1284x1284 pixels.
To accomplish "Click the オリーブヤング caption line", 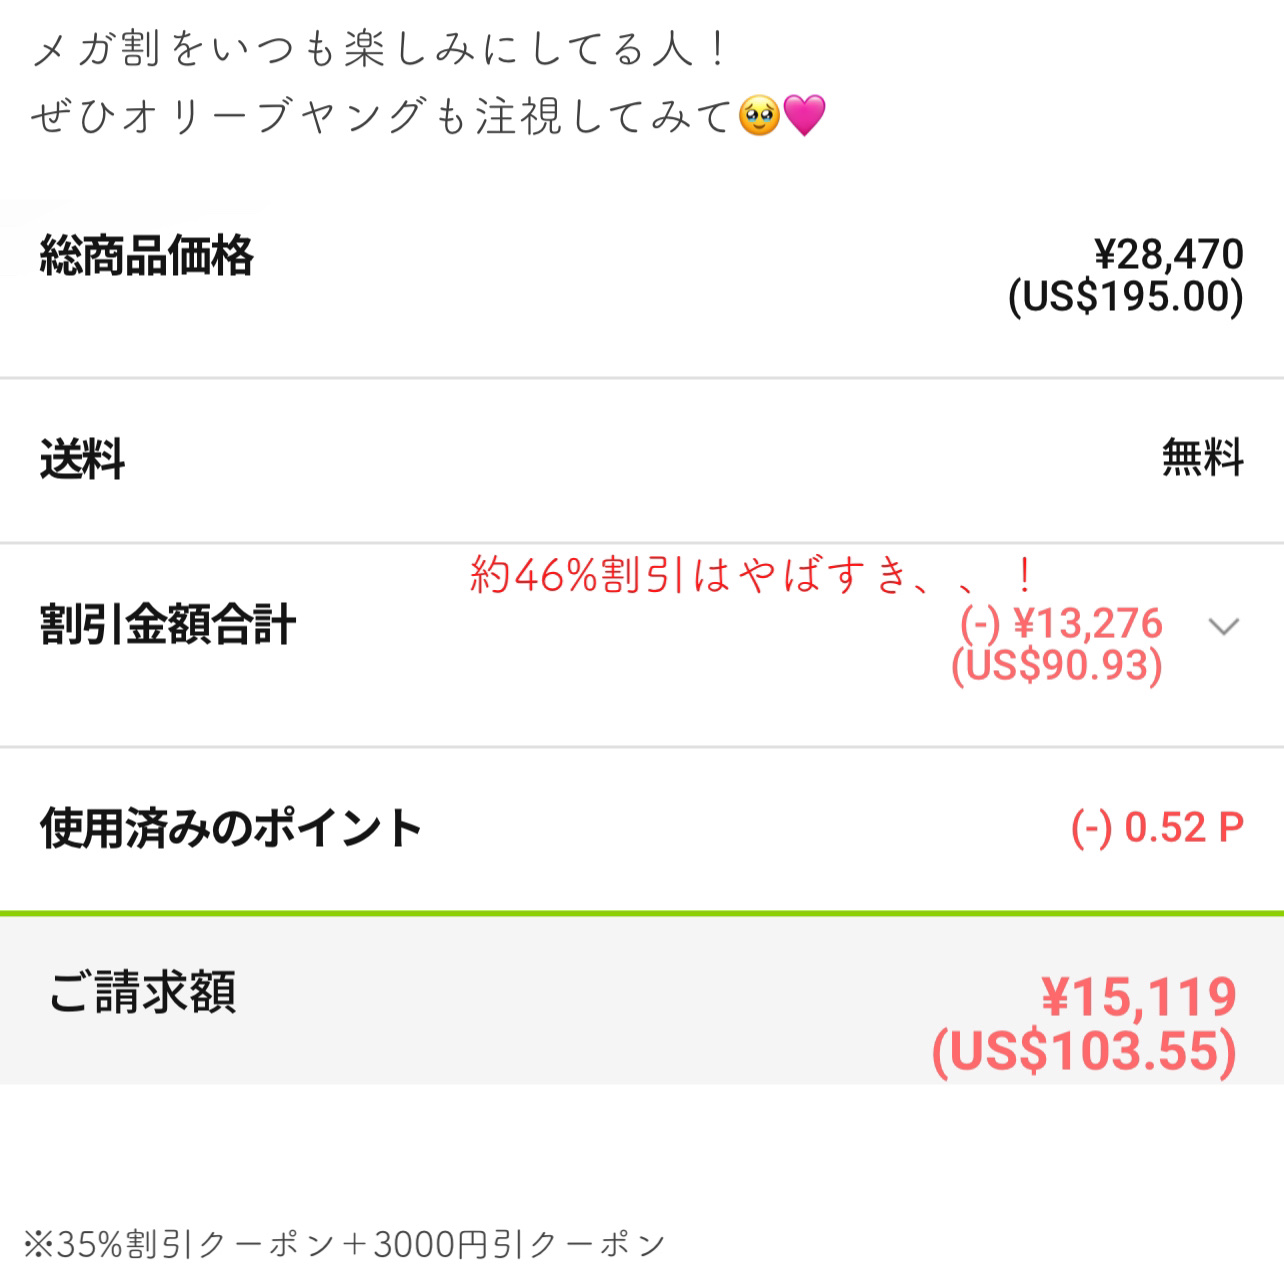I will pos(380,117).
